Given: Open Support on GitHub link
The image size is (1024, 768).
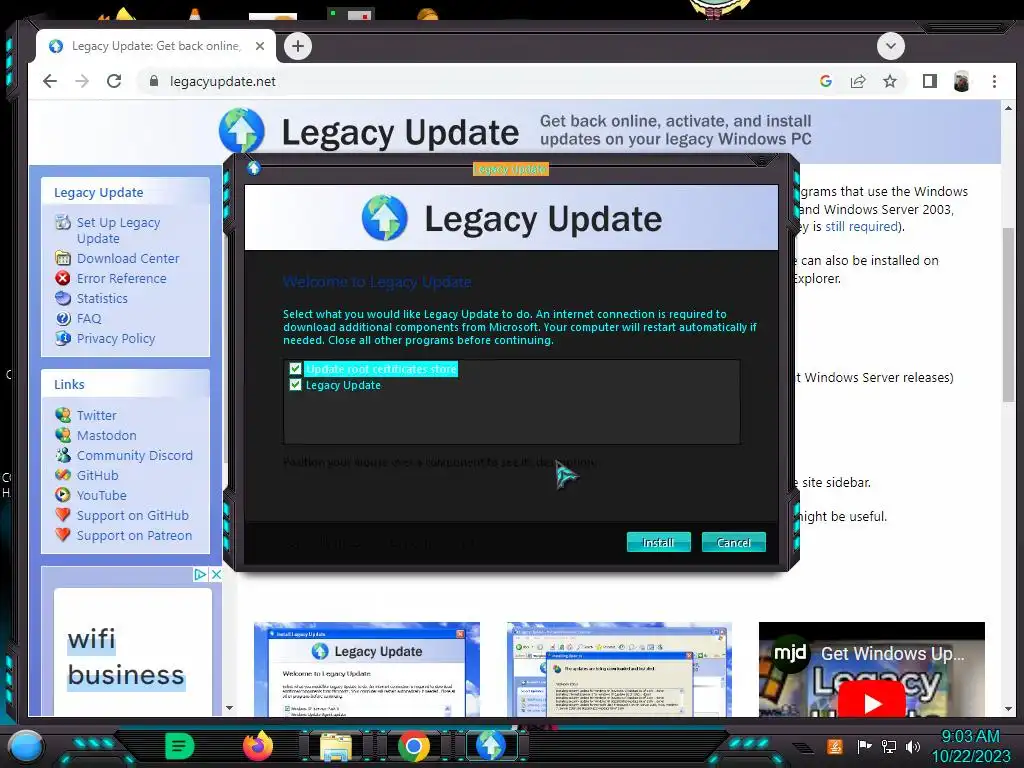Looking at the screenshot, I should click(133, 515).
